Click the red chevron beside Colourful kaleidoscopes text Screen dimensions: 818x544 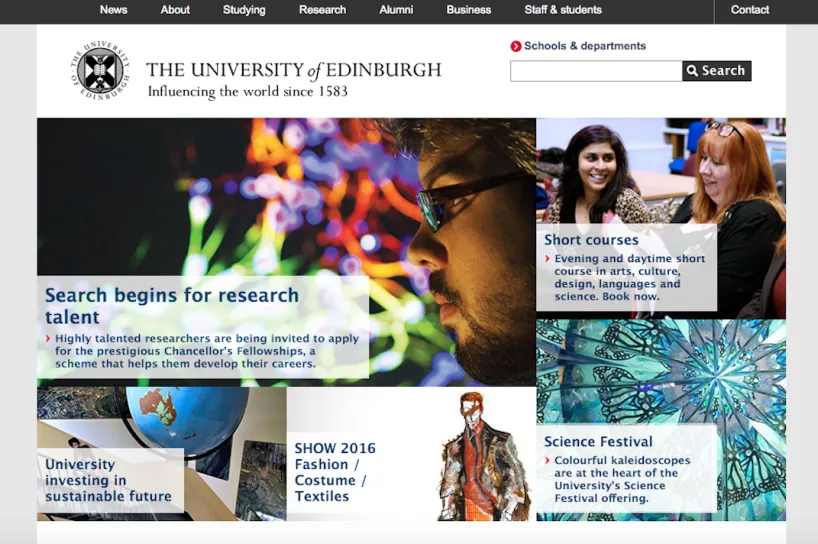pos(547,461)
